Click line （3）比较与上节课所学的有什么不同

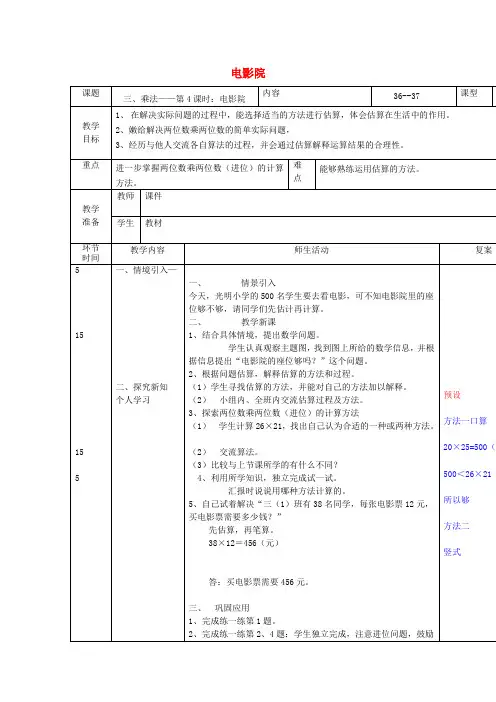coord(265,465)
